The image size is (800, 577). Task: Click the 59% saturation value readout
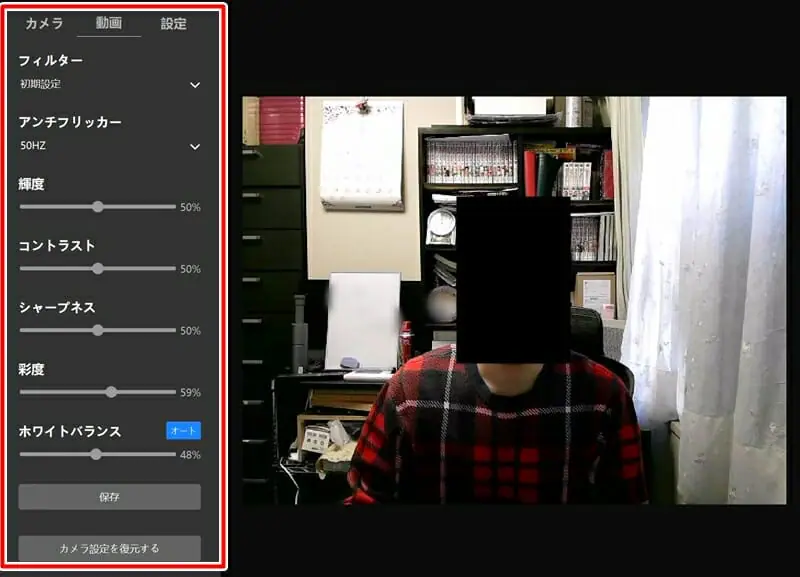[190, 393]
